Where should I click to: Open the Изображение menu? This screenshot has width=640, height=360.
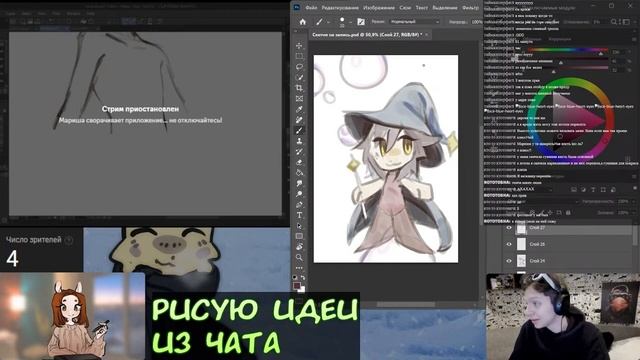[x=379, y=8]
